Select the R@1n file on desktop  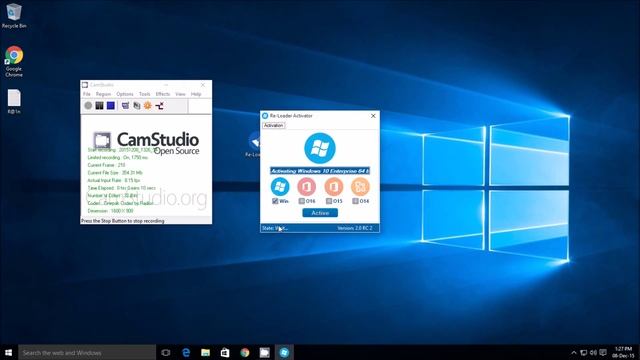coord(14,101)
